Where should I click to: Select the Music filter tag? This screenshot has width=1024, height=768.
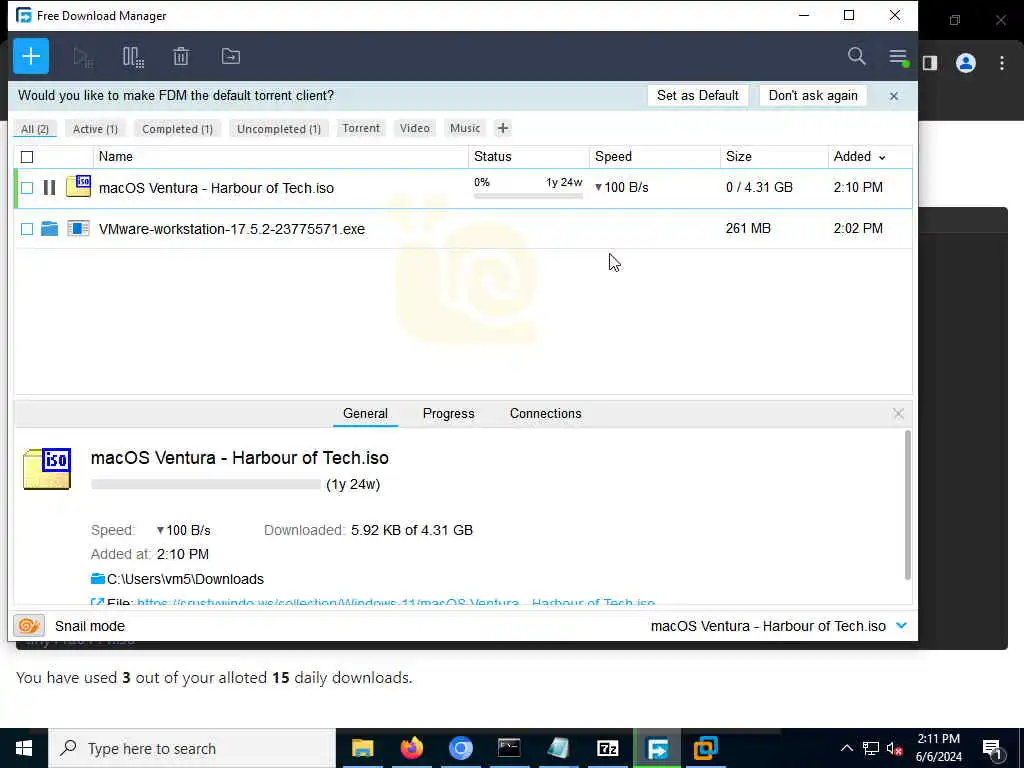coord(465,128)
